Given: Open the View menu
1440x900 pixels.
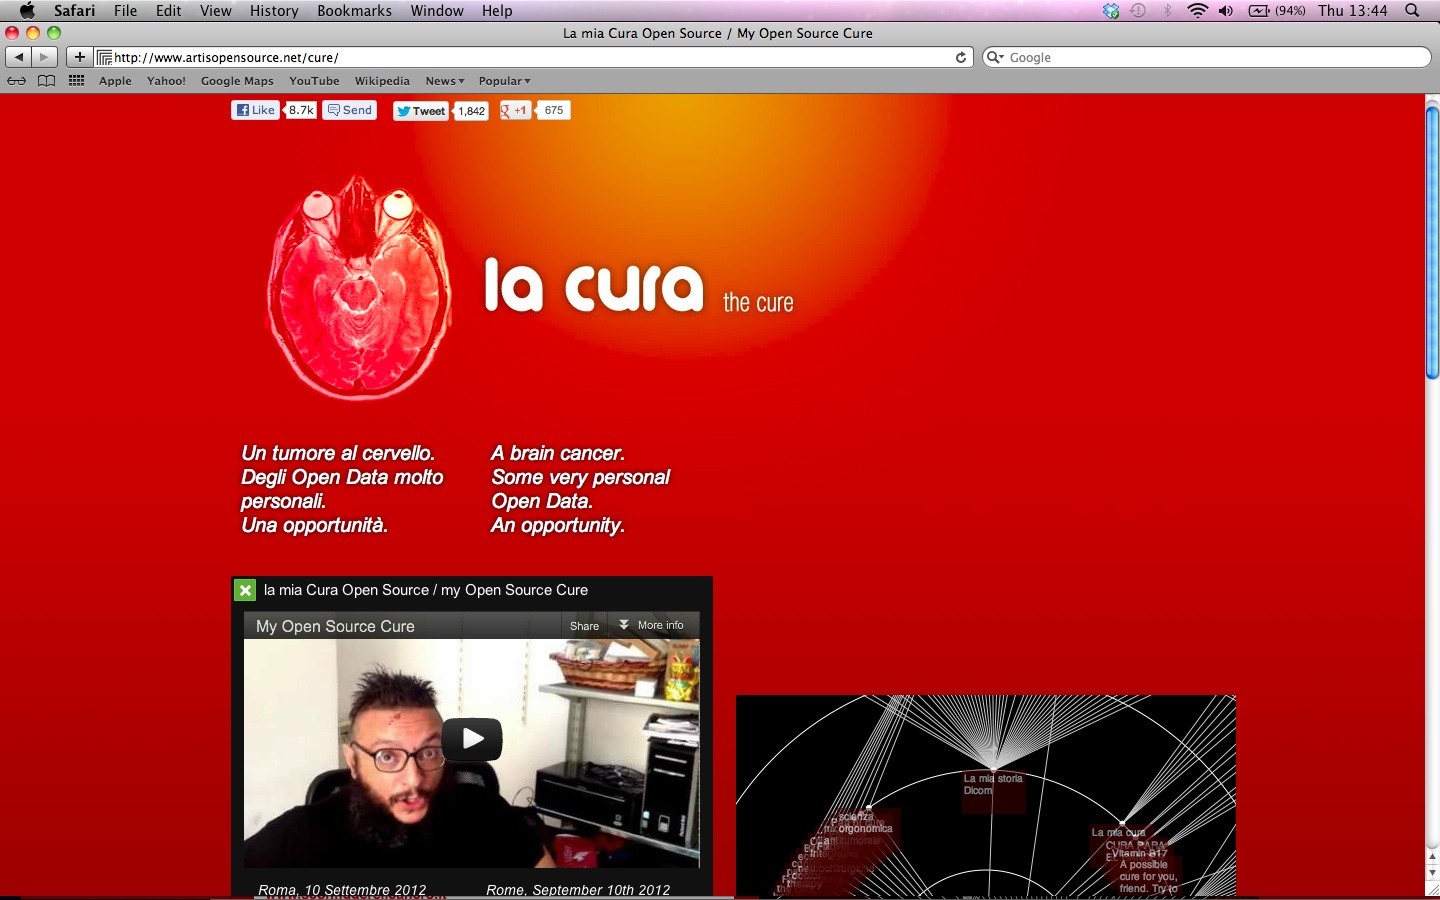Looking at the screenshot, I should 216,11.
